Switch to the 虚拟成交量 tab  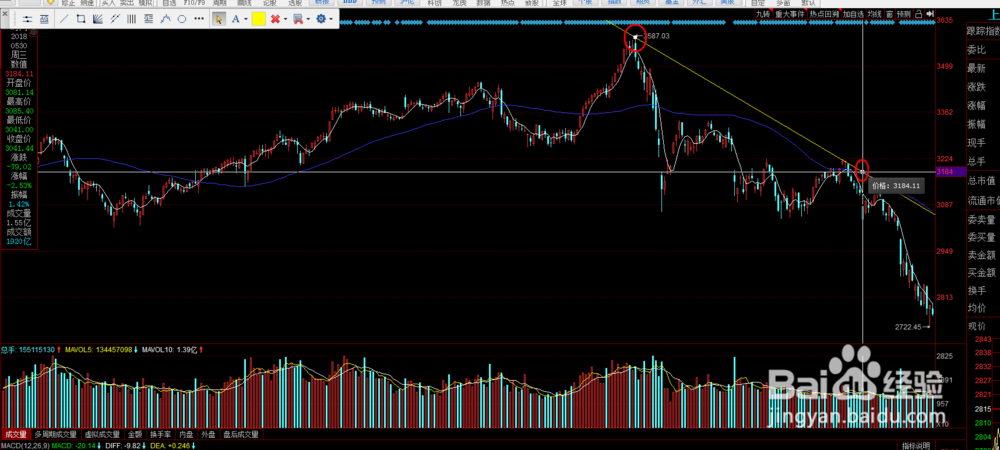[102, 435]
